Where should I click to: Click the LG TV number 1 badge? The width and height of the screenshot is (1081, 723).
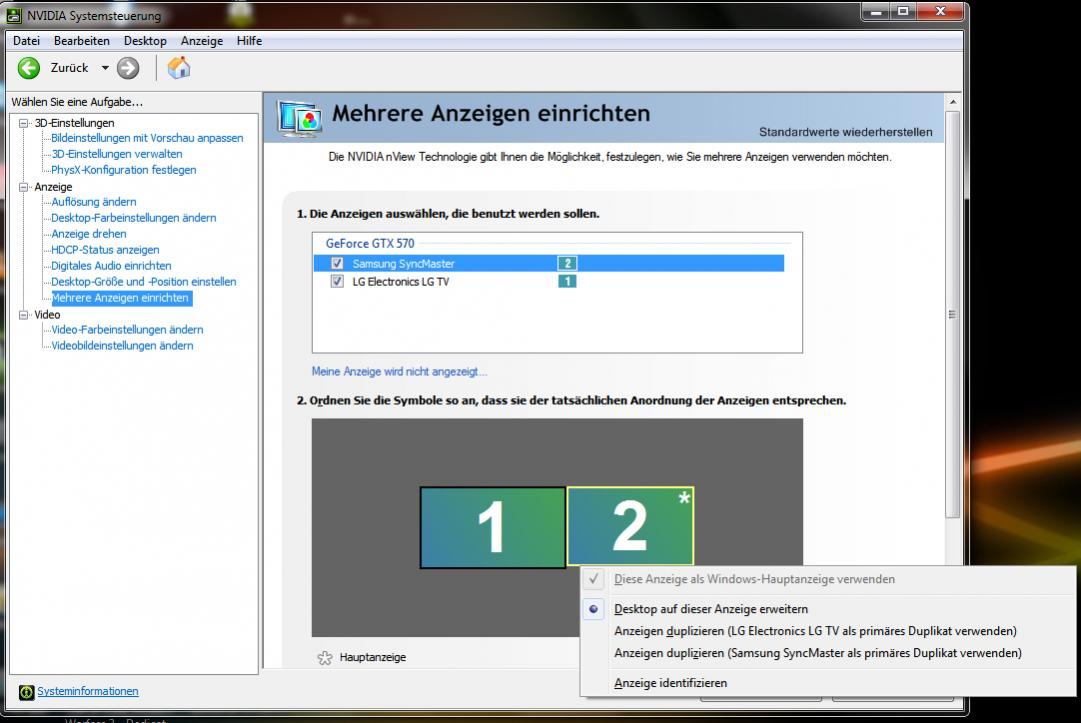pos(567,281)
